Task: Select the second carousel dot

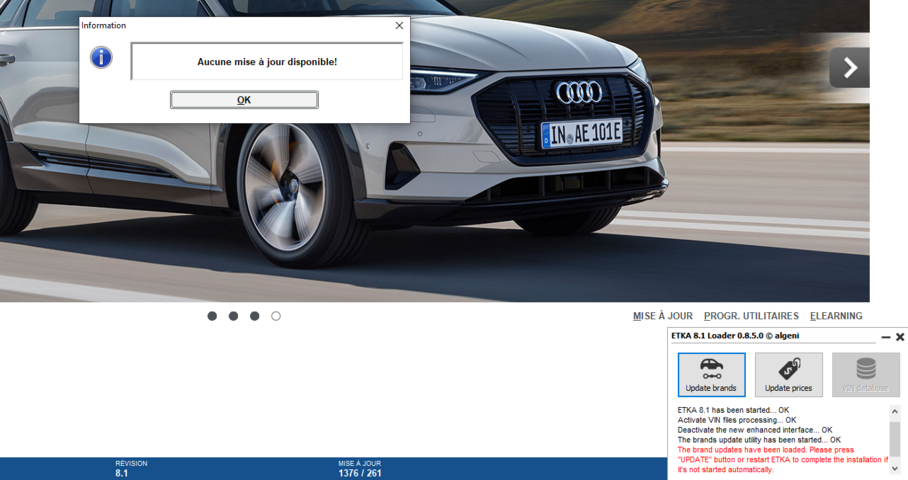Action: click(233, 316)
